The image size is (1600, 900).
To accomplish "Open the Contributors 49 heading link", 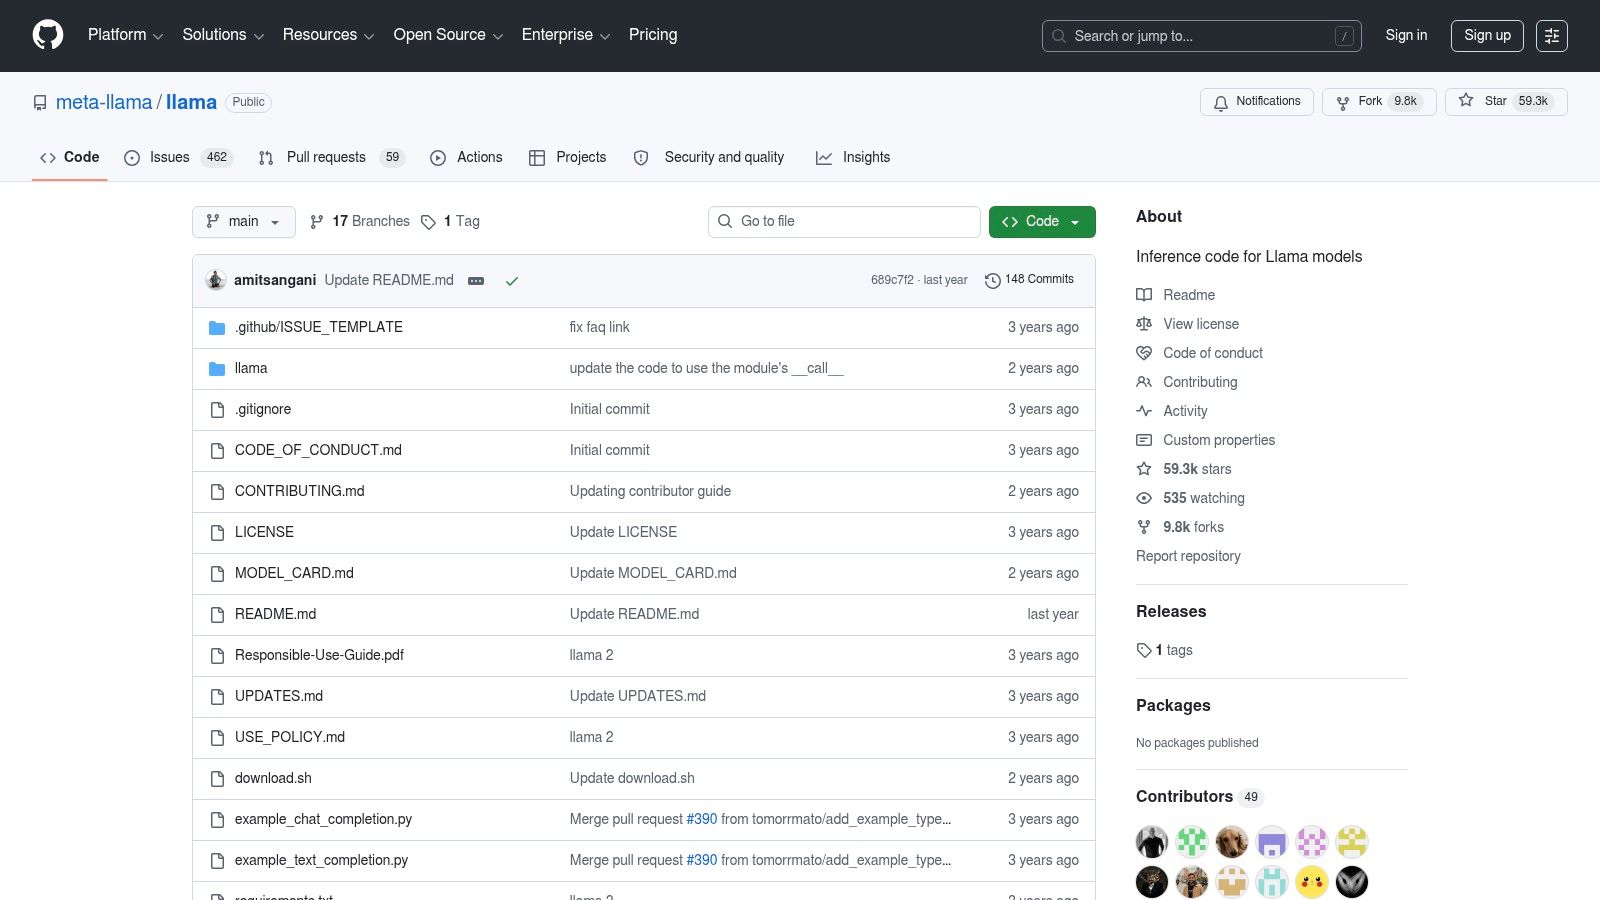I will click(x=1200, y=797).
